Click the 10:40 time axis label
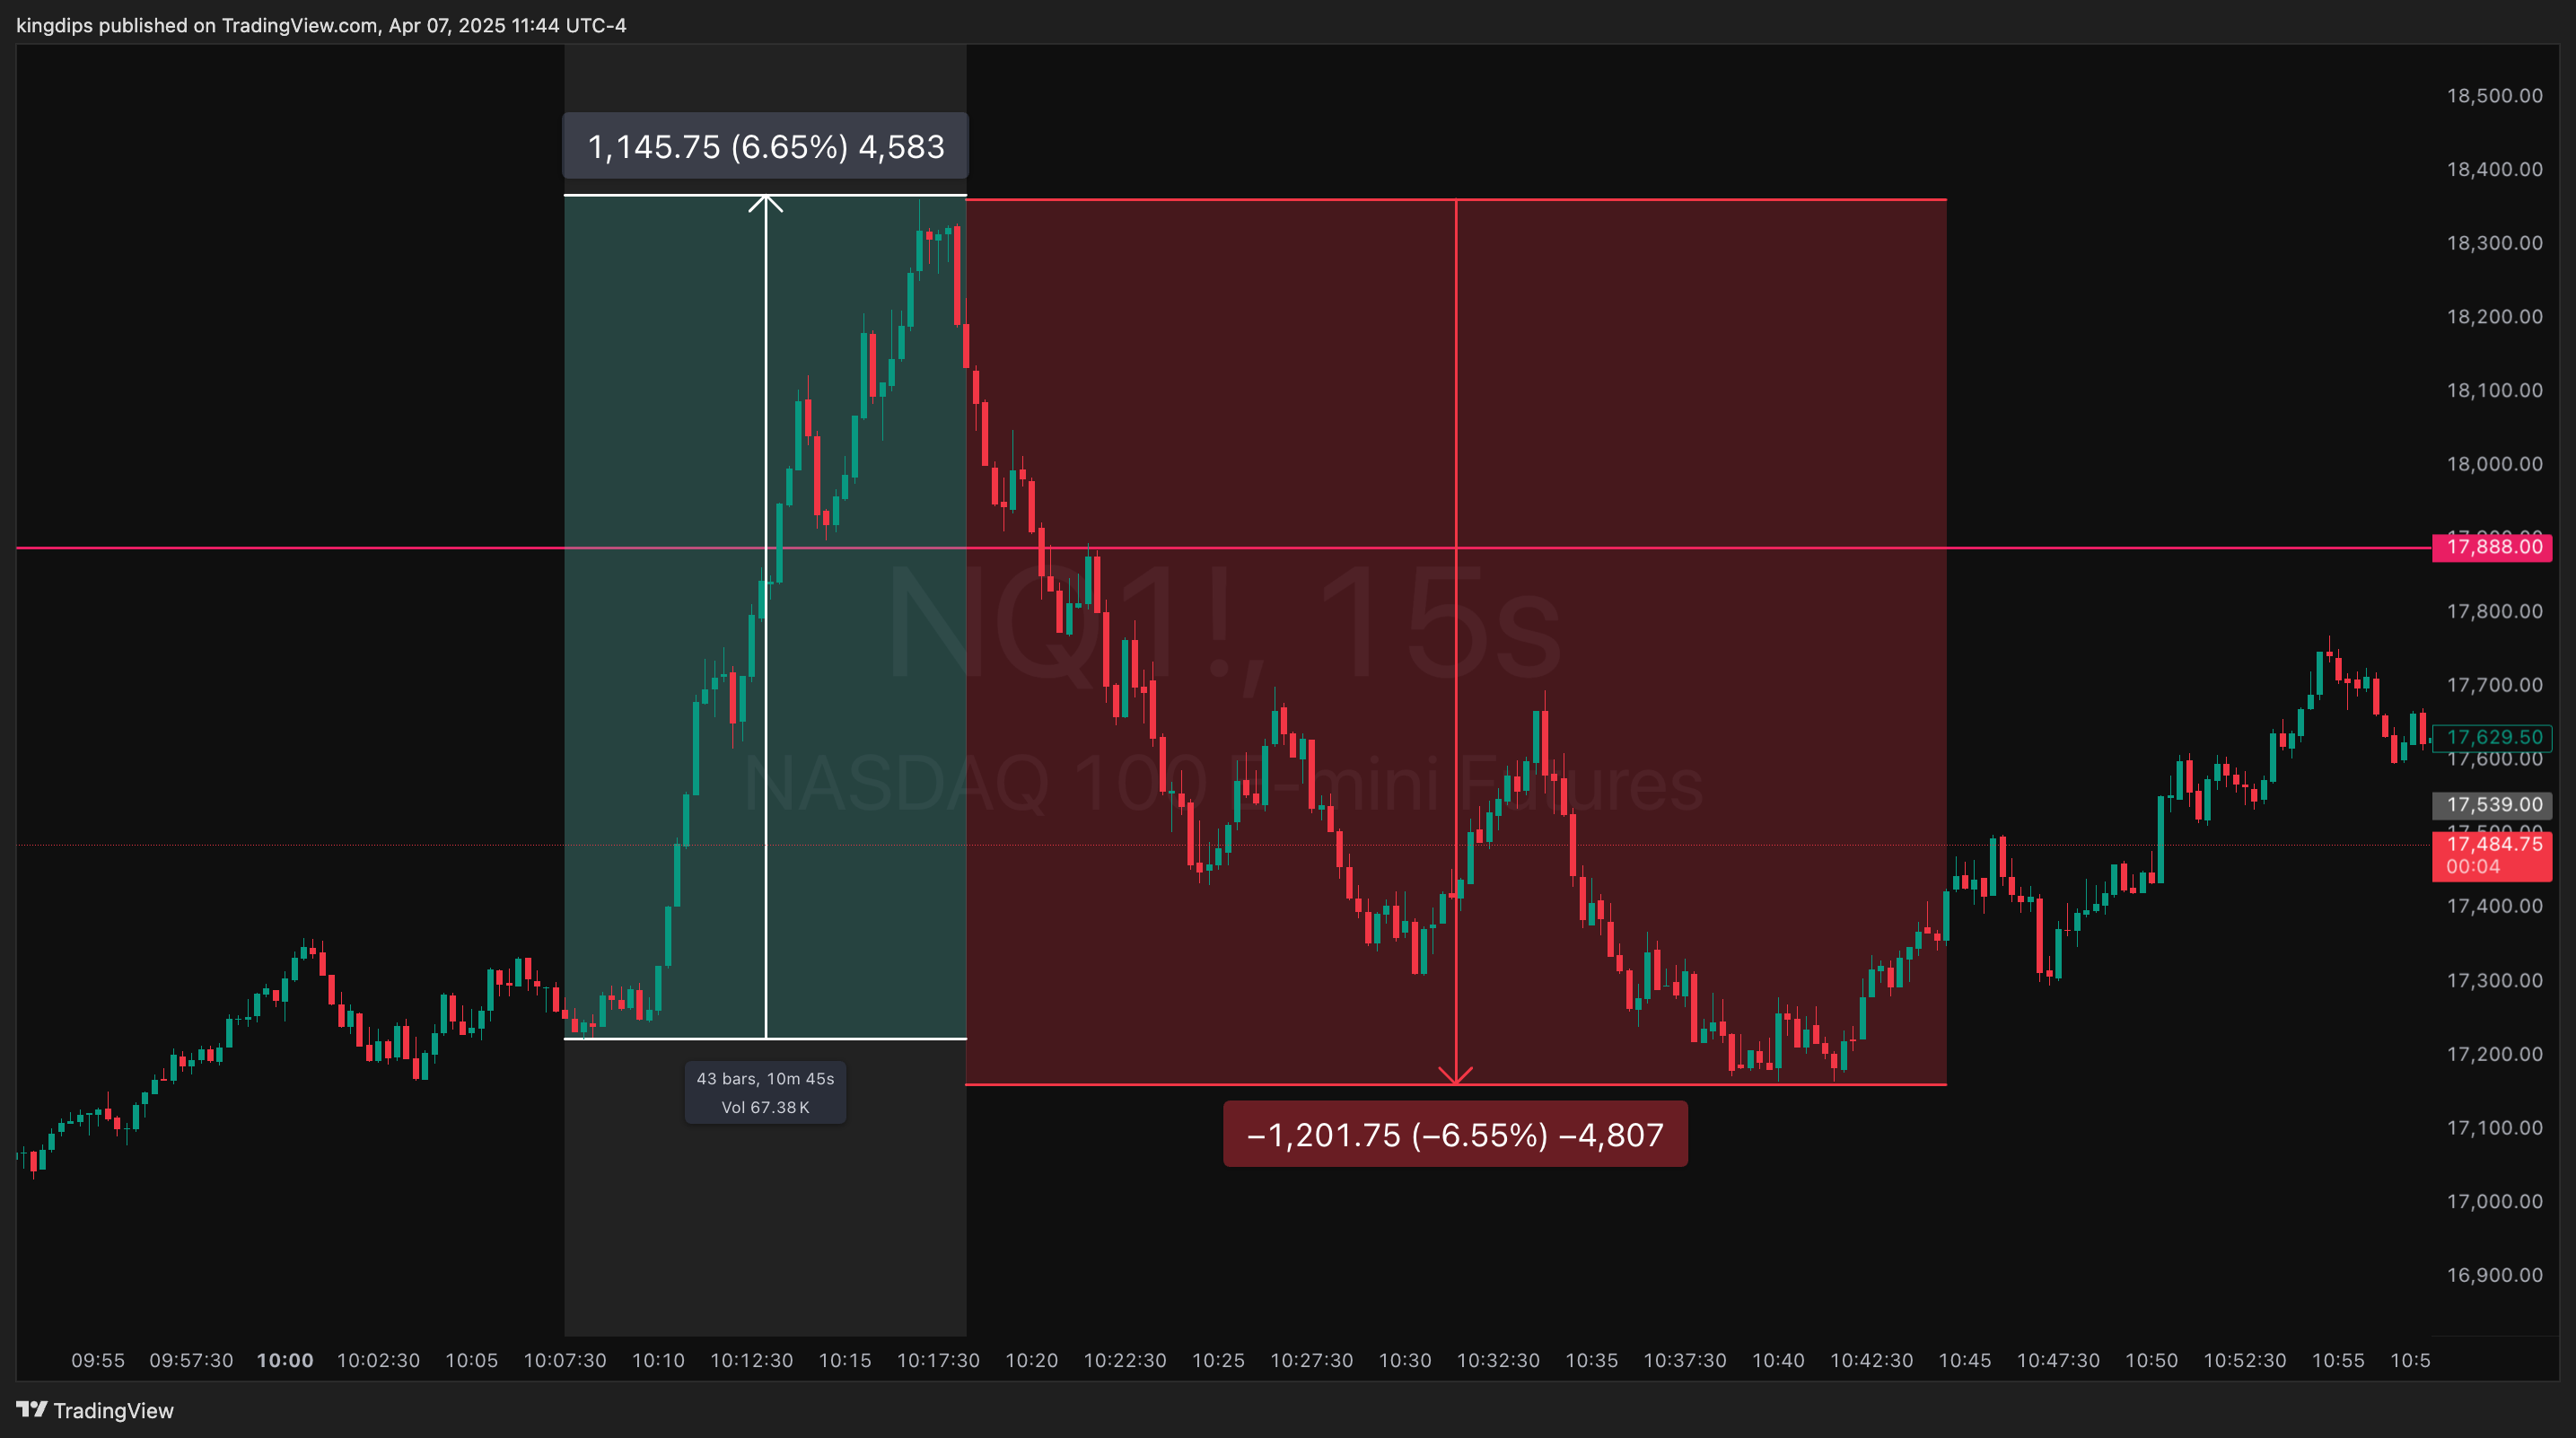Screen dimensions: 2576x1438 point(1778,1360)
